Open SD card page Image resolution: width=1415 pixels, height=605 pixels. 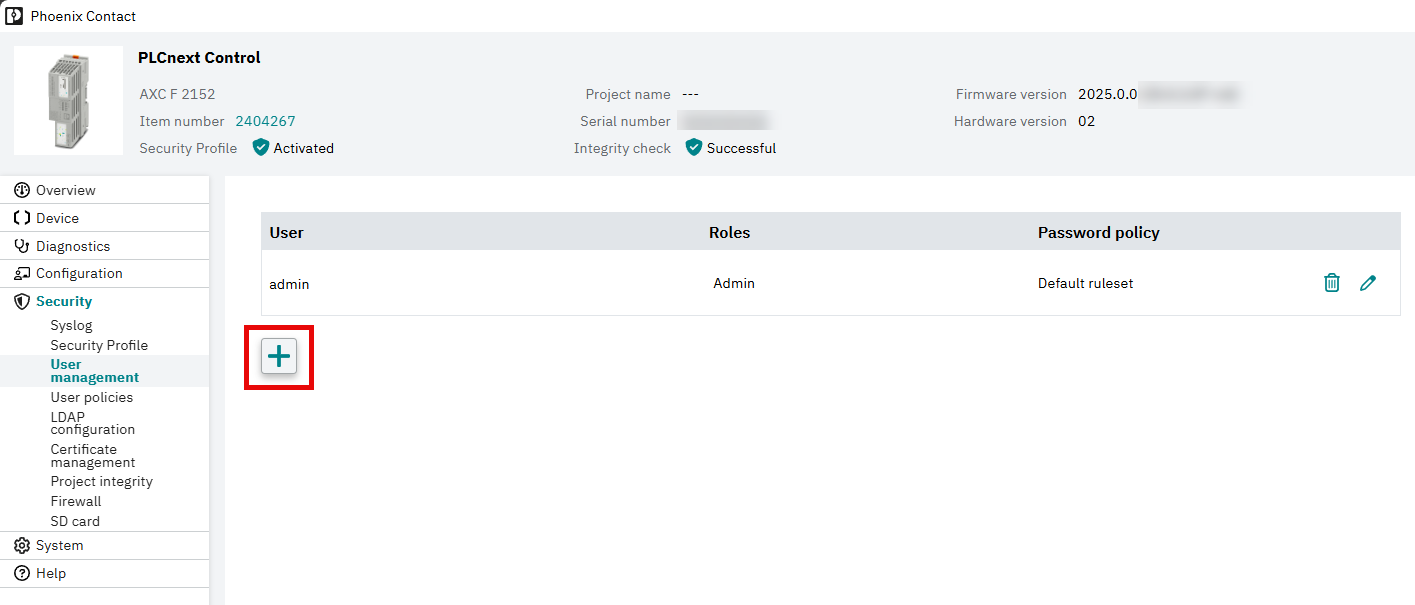pyautogui.click(x=75, y=521)
